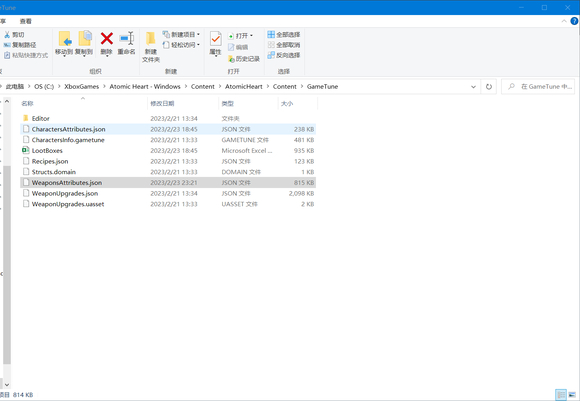Image resolution: width=580 pixels, height=401 pixels.
Task: Expand the chevron after XboxGames breadcrumb
Action: tap(104, 87)
